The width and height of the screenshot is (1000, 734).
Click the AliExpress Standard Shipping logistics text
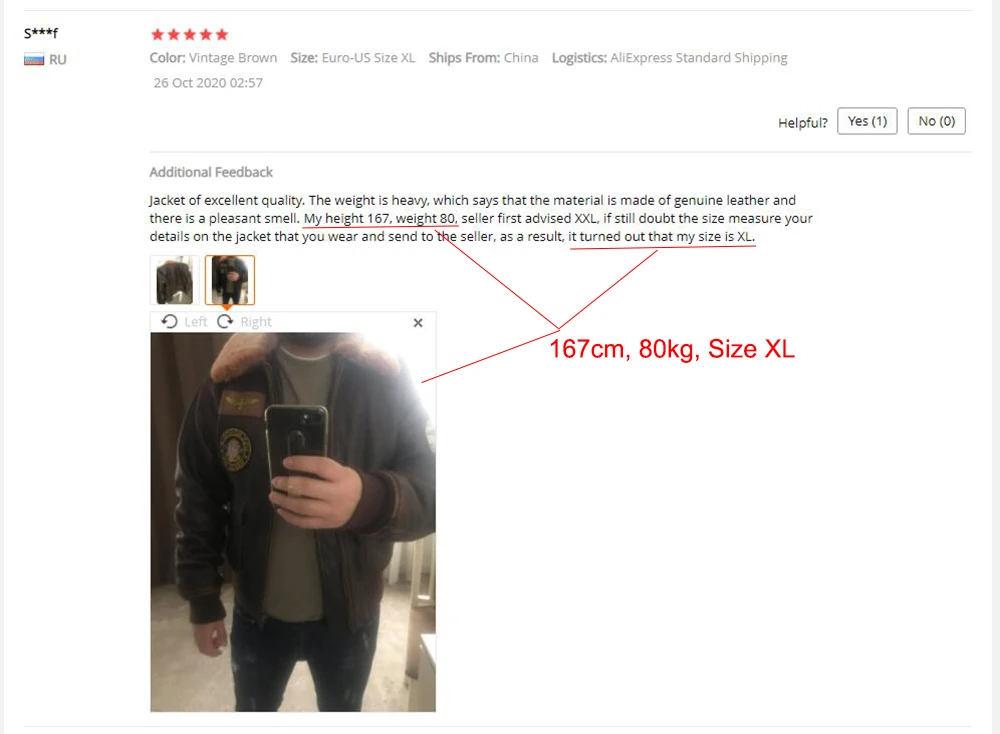click(x=698, y=58)
